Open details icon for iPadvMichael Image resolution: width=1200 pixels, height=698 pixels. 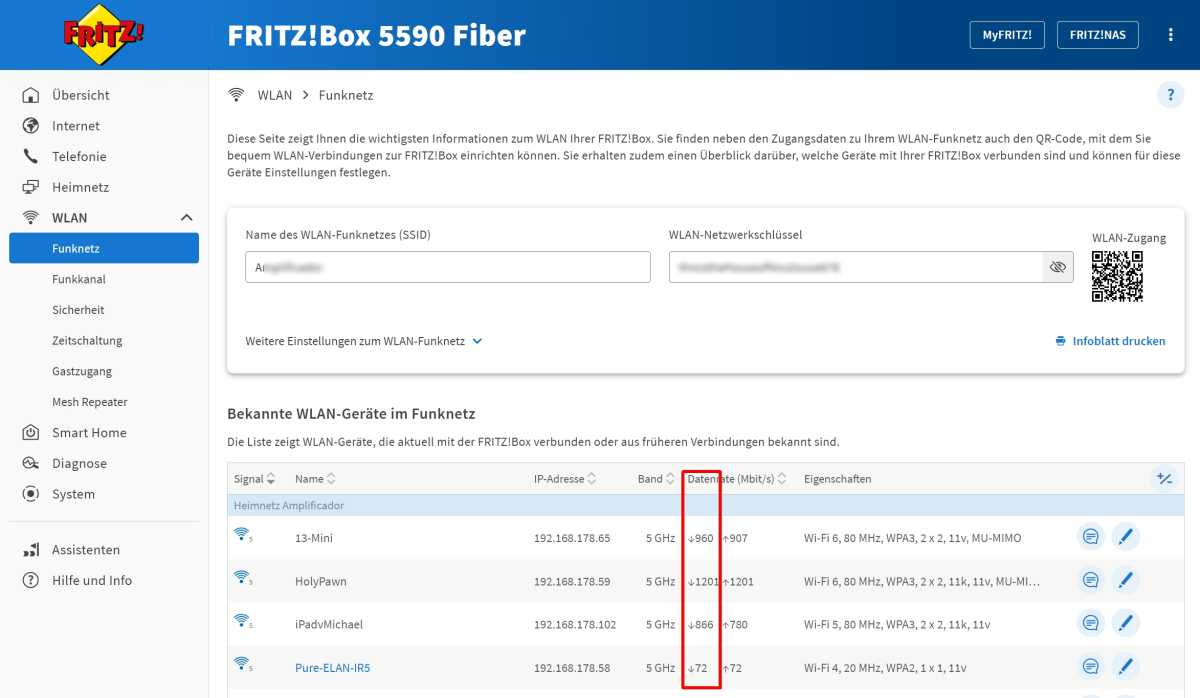click(x=1091, y=624)
